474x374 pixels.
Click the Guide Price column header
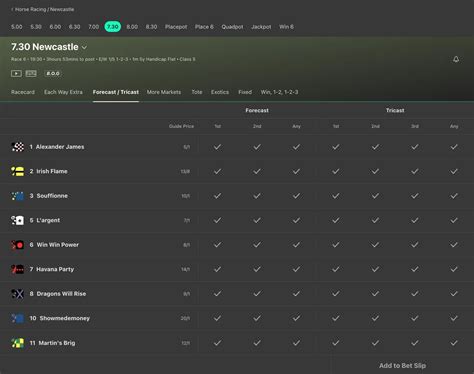pos(181,126)
